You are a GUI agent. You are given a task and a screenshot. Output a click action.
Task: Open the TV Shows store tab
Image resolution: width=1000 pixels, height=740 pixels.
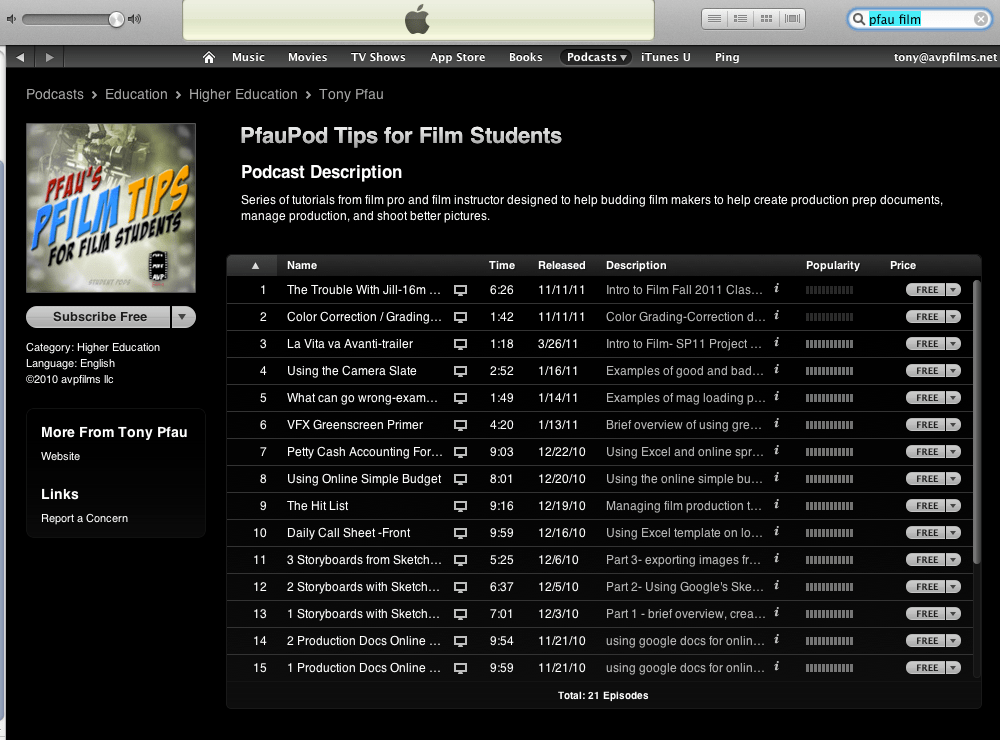tap(378, 57)
